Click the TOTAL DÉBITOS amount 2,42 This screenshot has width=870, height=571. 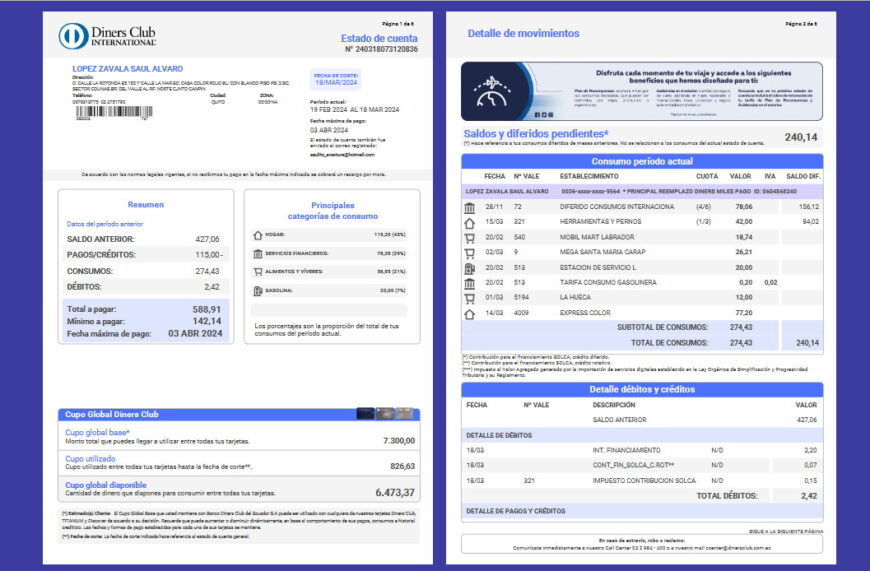[809, 496]
